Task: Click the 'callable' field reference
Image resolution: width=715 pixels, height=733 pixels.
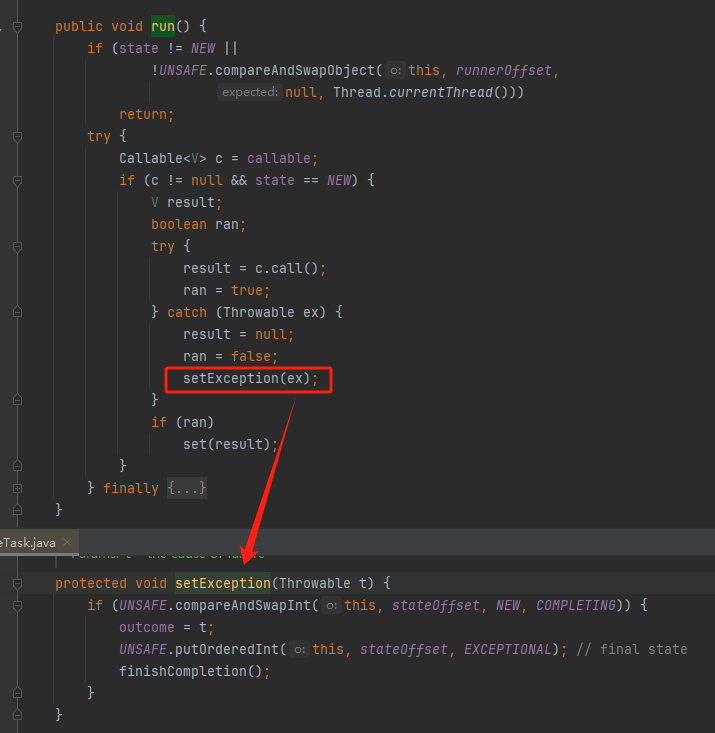Action: [x=279, y=158]
